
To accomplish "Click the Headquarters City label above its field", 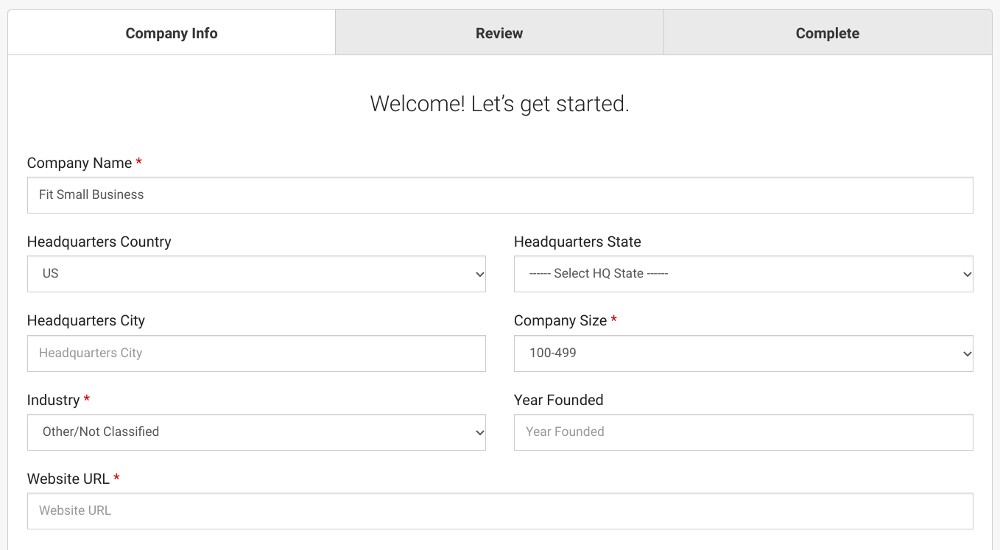I will pyautogui.click(x=85, y=321).
